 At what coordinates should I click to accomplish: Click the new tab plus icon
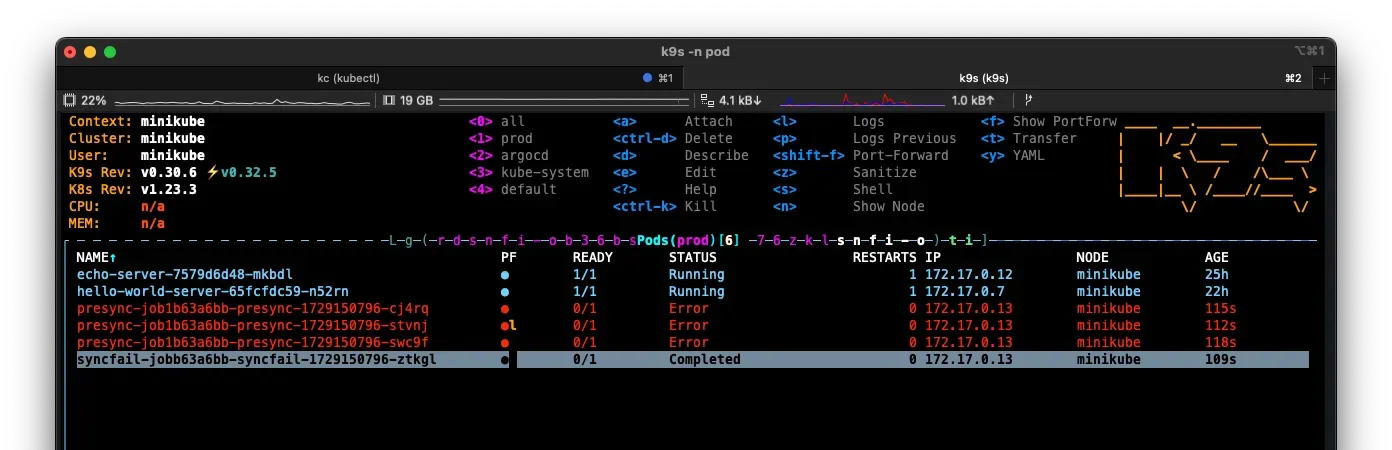[1324, 78]
